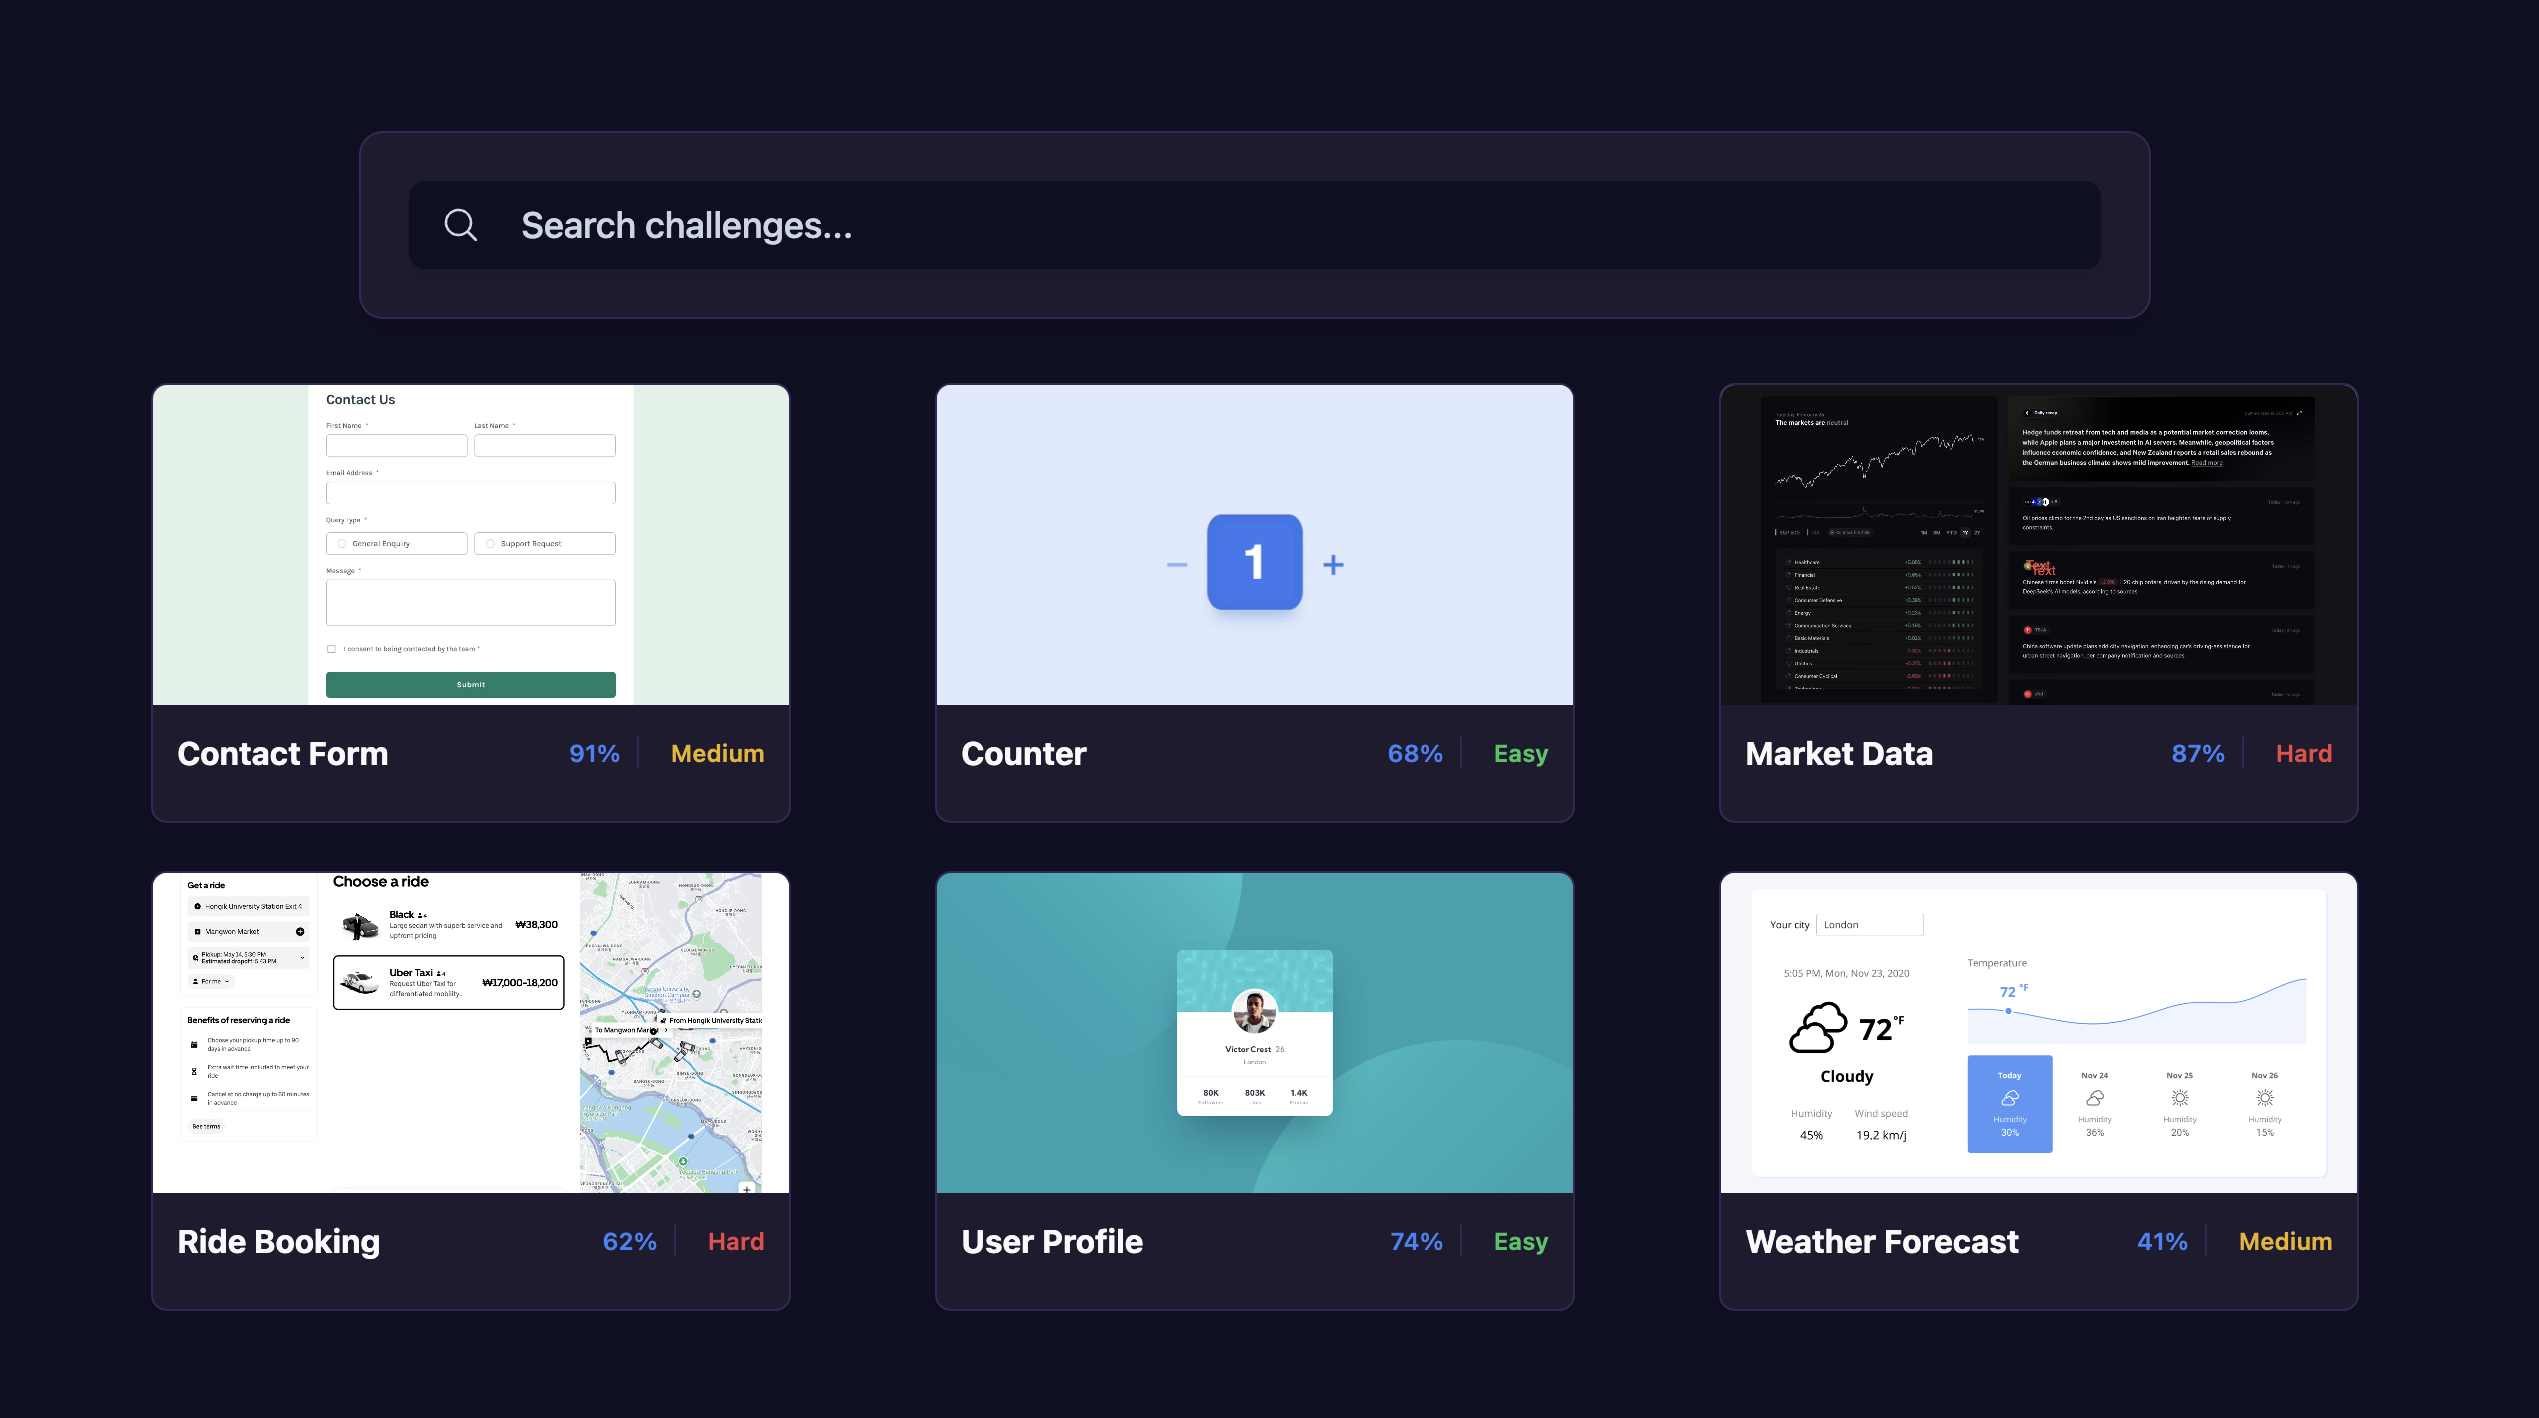
Task: Select the Support Request radio option
Action: [490, 544]
